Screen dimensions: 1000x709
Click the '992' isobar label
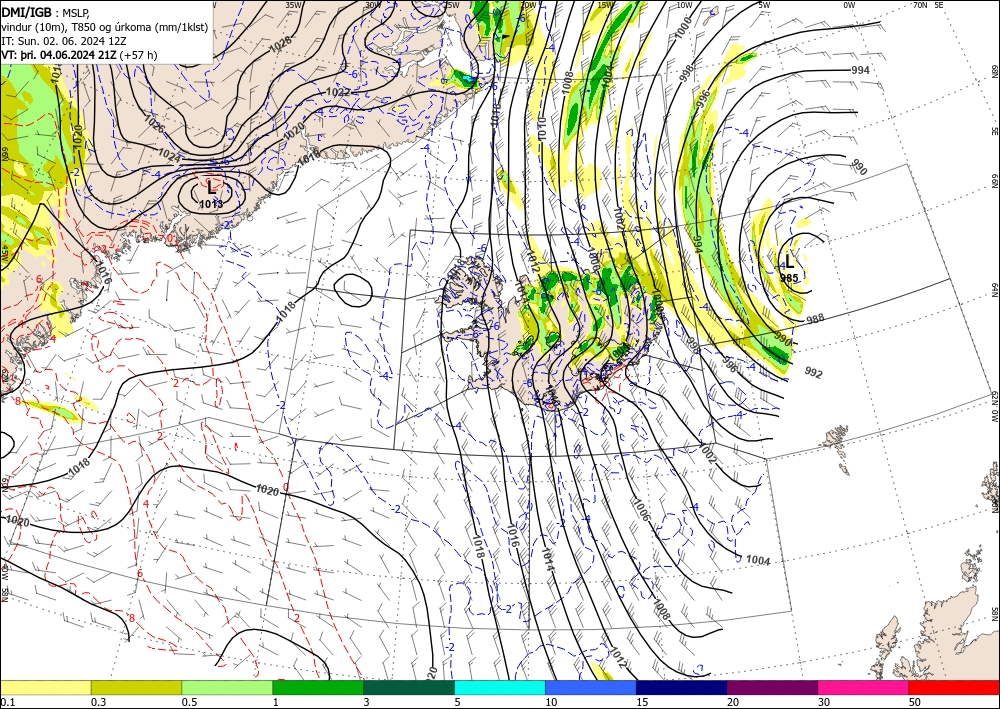(814, 372)
